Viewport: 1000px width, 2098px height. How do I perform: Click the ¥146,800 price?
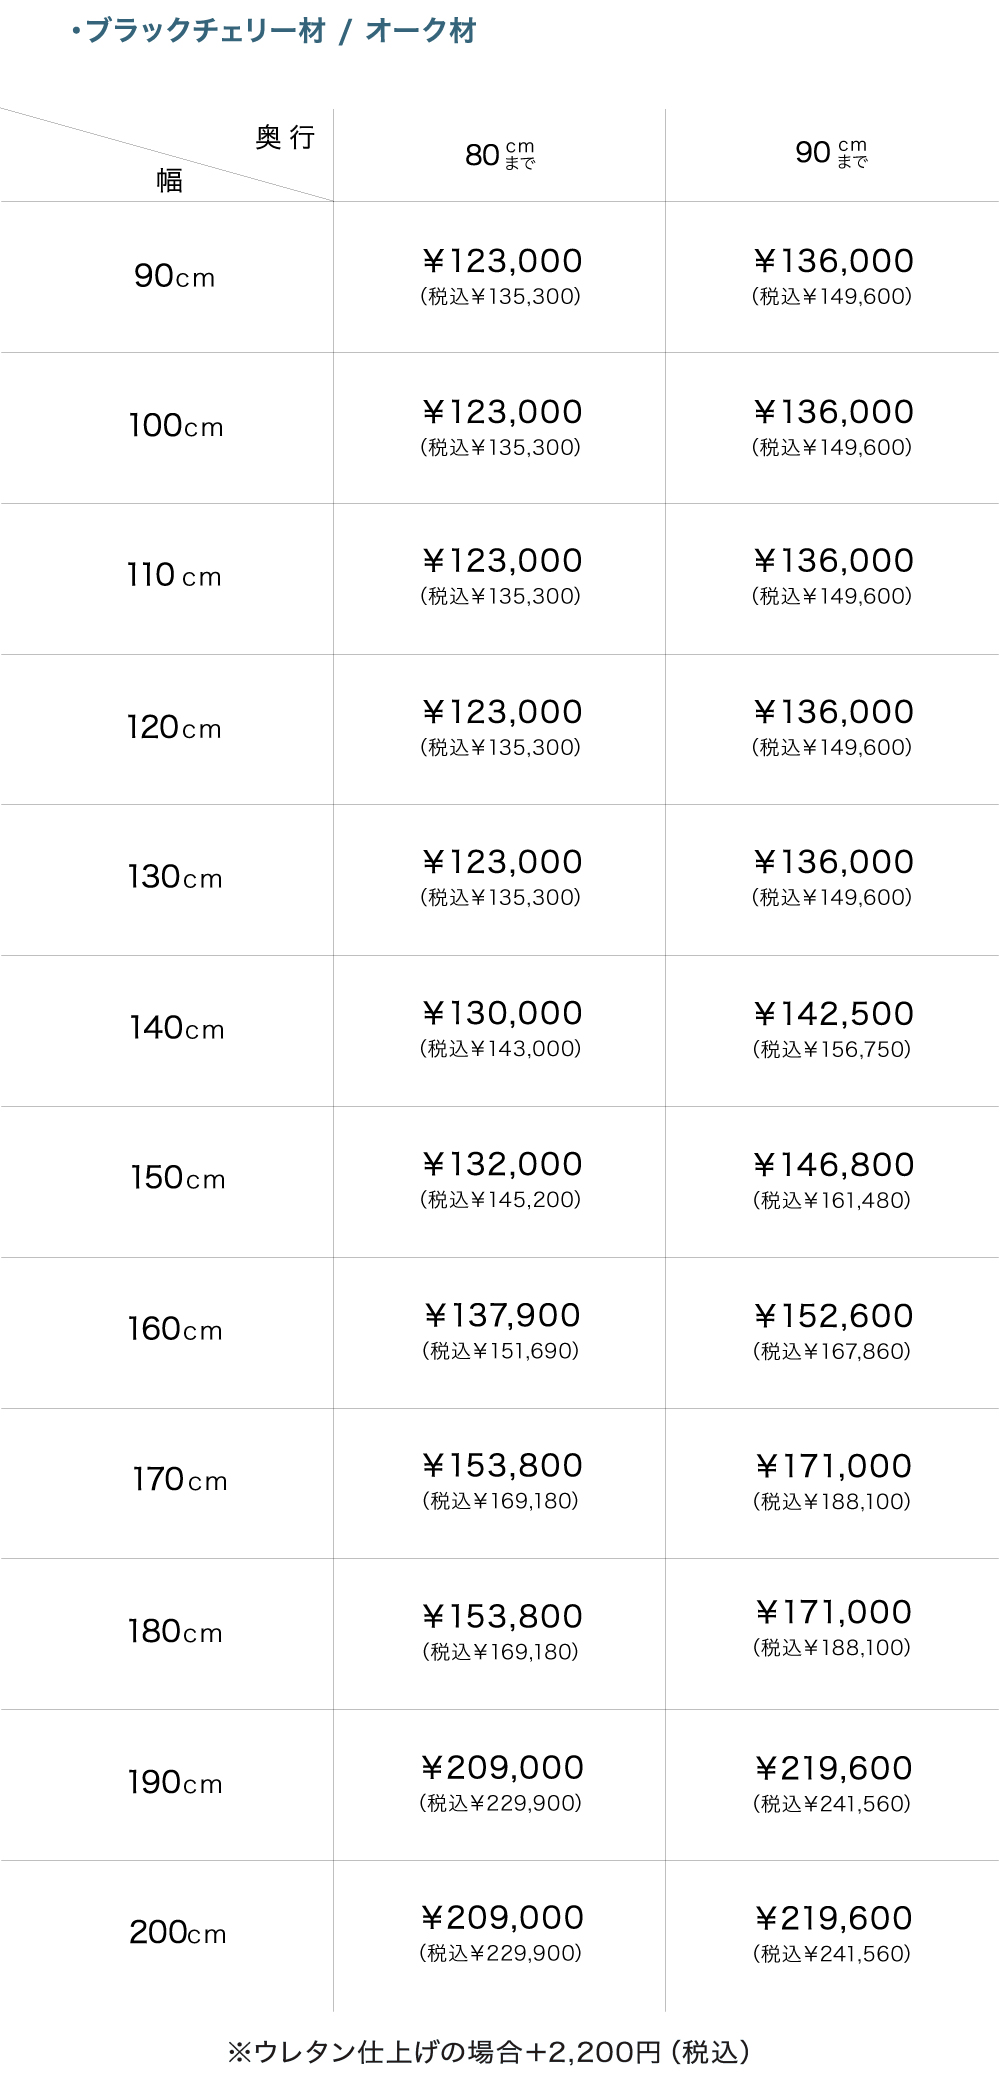click(x=833, y=1165)
